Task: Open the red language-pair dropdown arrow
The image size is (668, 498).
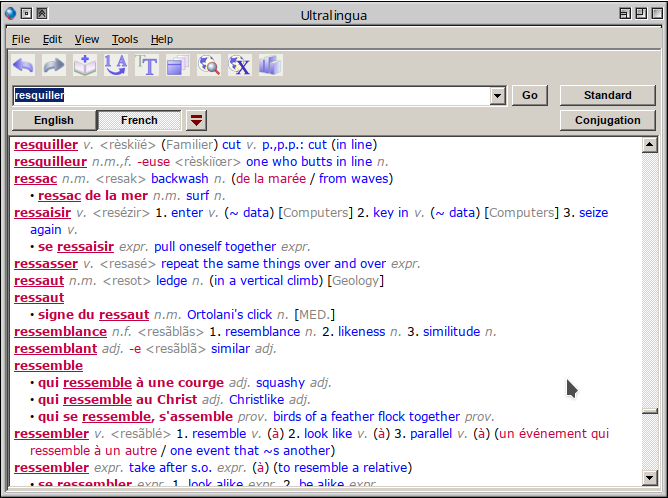Action: (196, 121)
